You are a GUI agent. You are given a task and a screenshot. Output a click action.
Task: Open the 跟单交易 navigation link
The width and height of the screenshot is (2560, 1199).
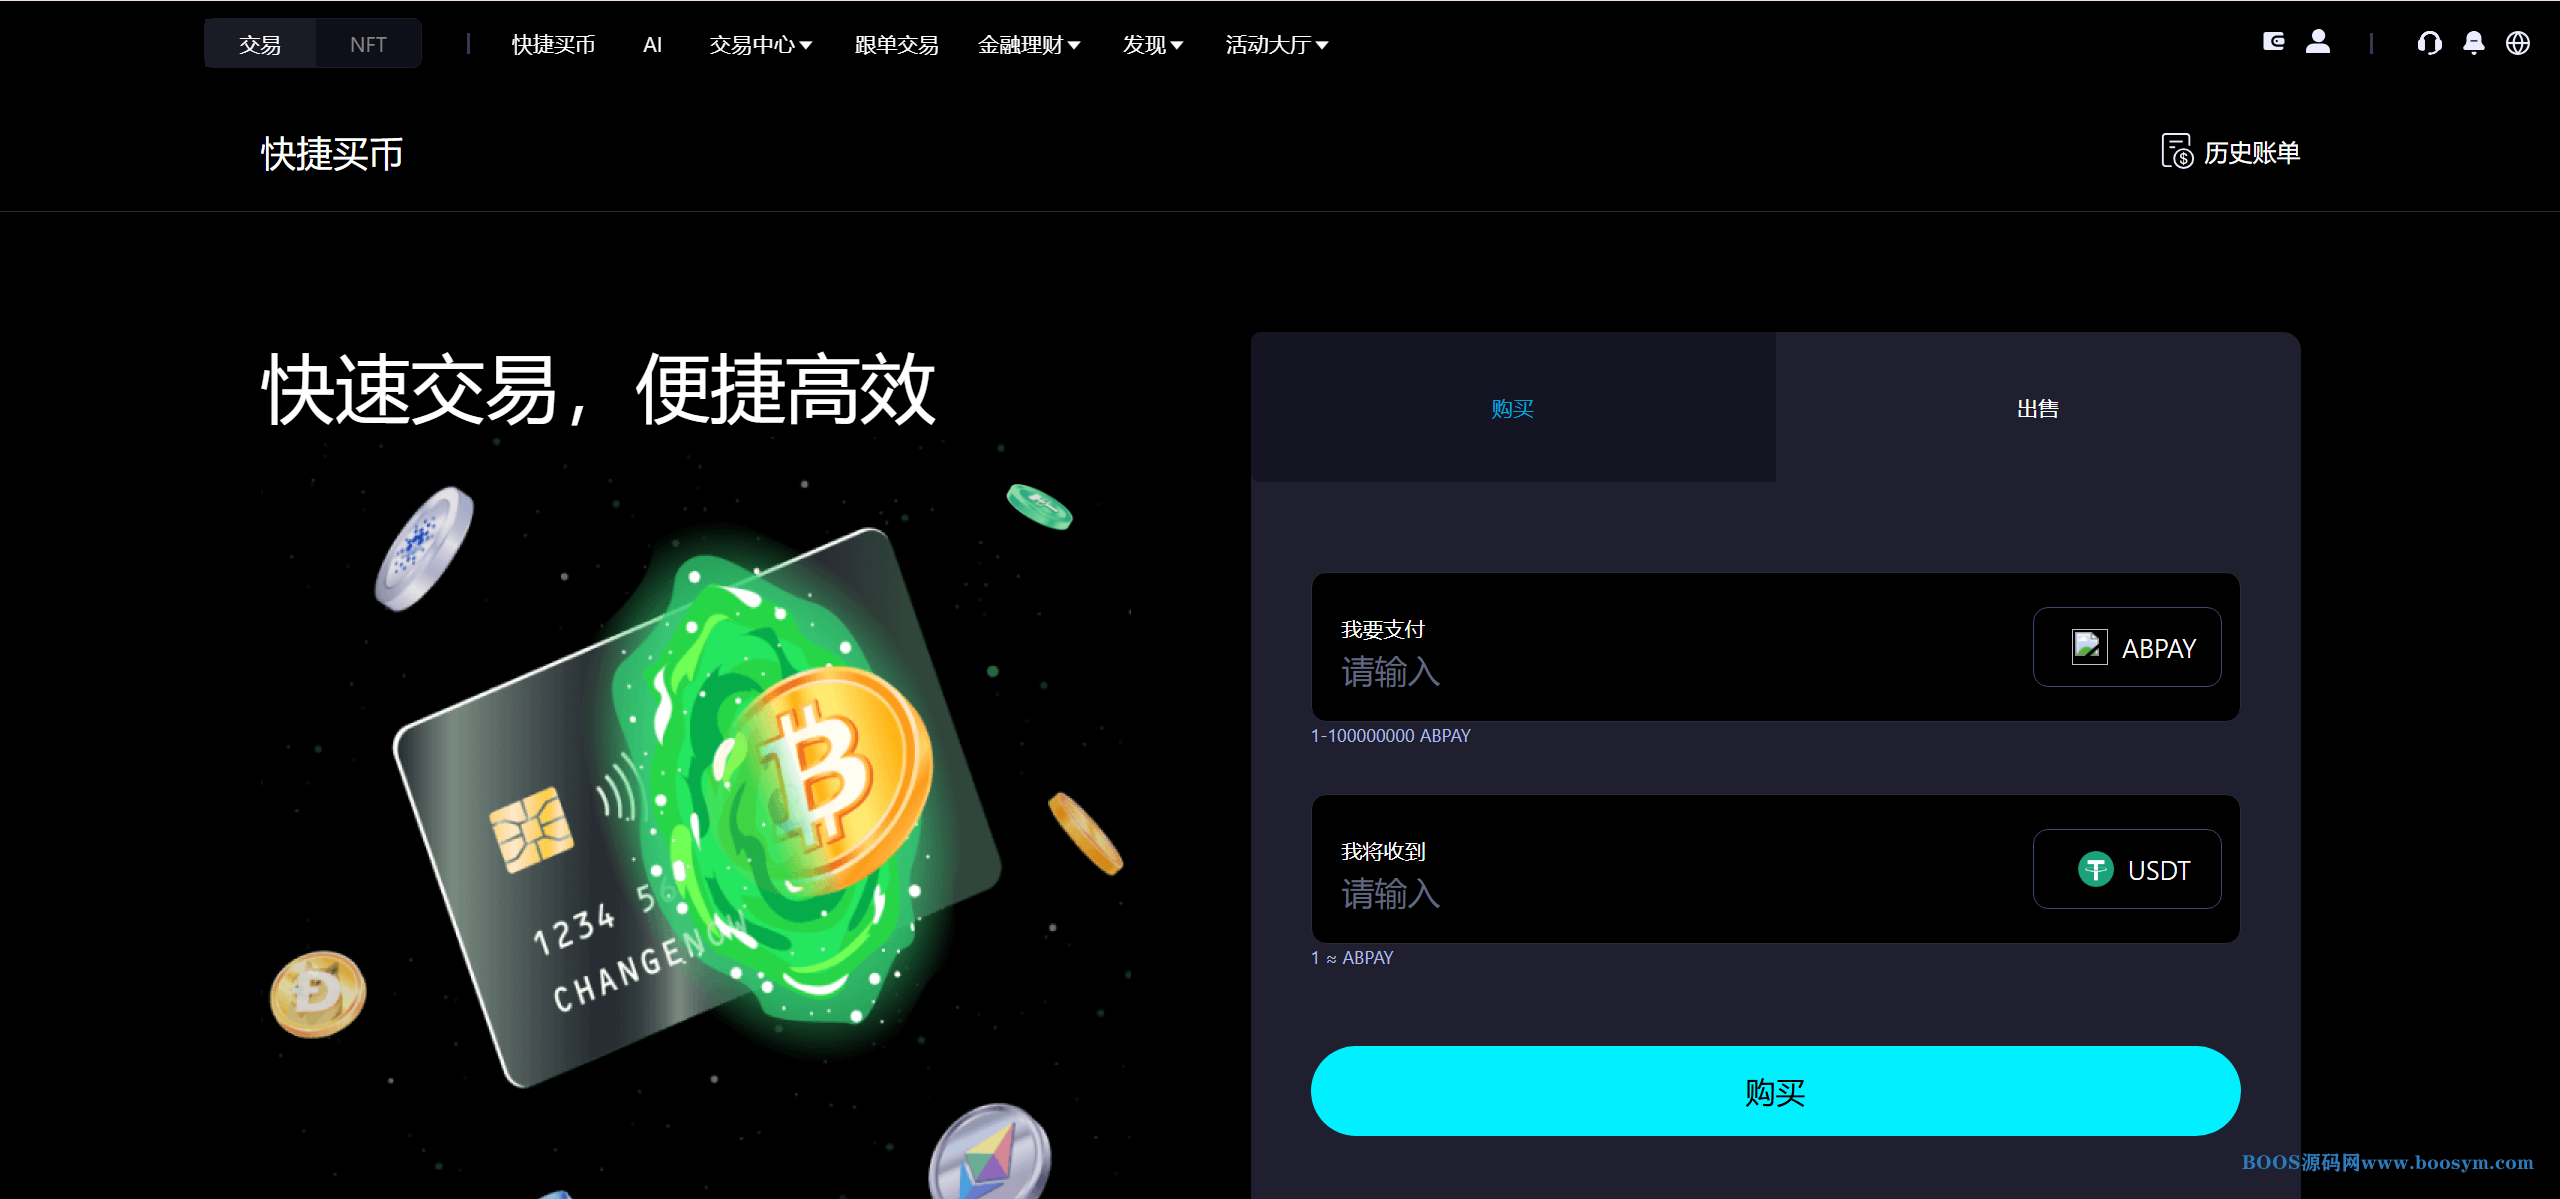pos(896,44)
